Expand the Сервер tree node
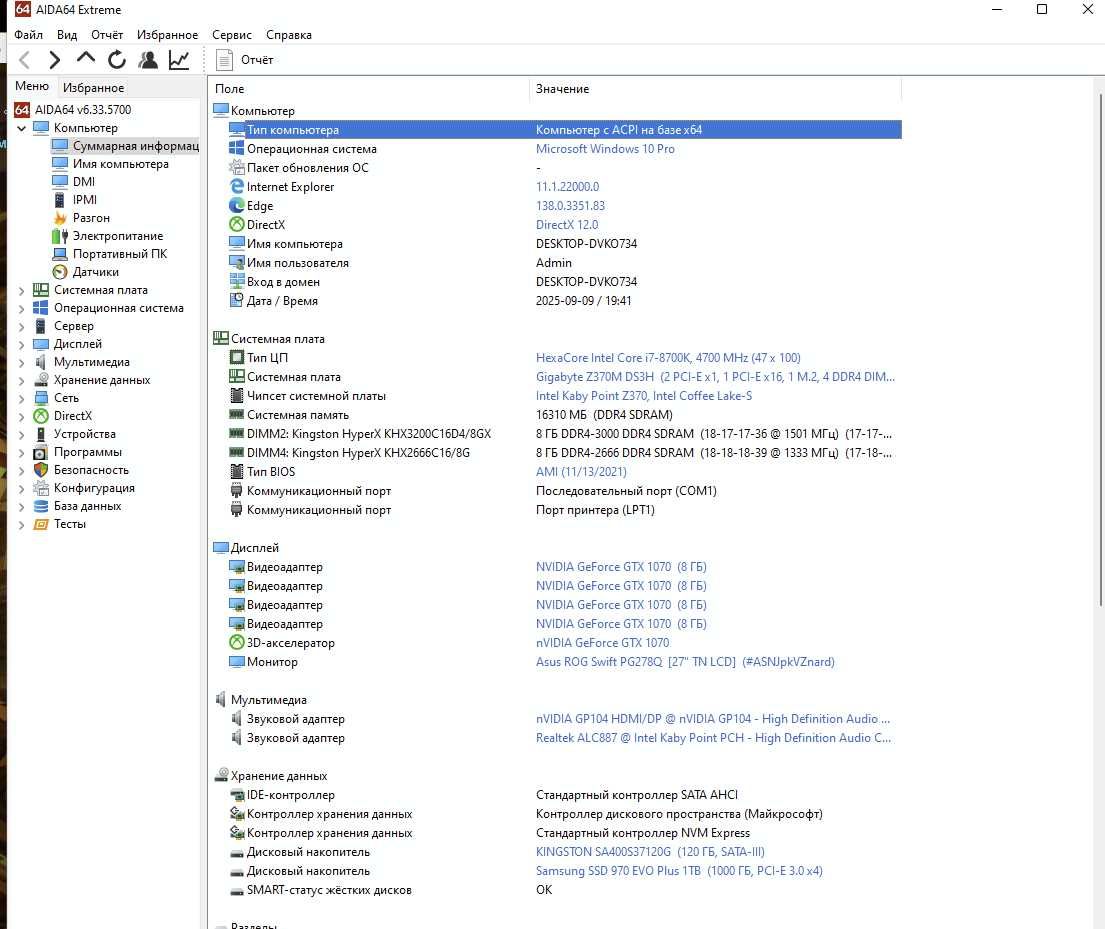The width and height of the screenshot is (1105, 929). (21, 326)
